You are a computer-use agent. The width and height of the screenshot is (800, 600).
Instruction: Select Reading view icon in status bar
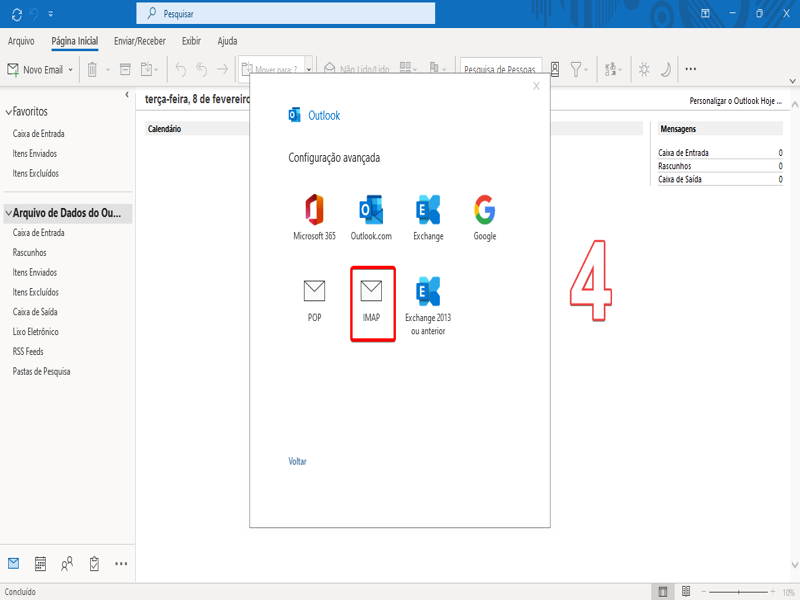tap(686, 591)
